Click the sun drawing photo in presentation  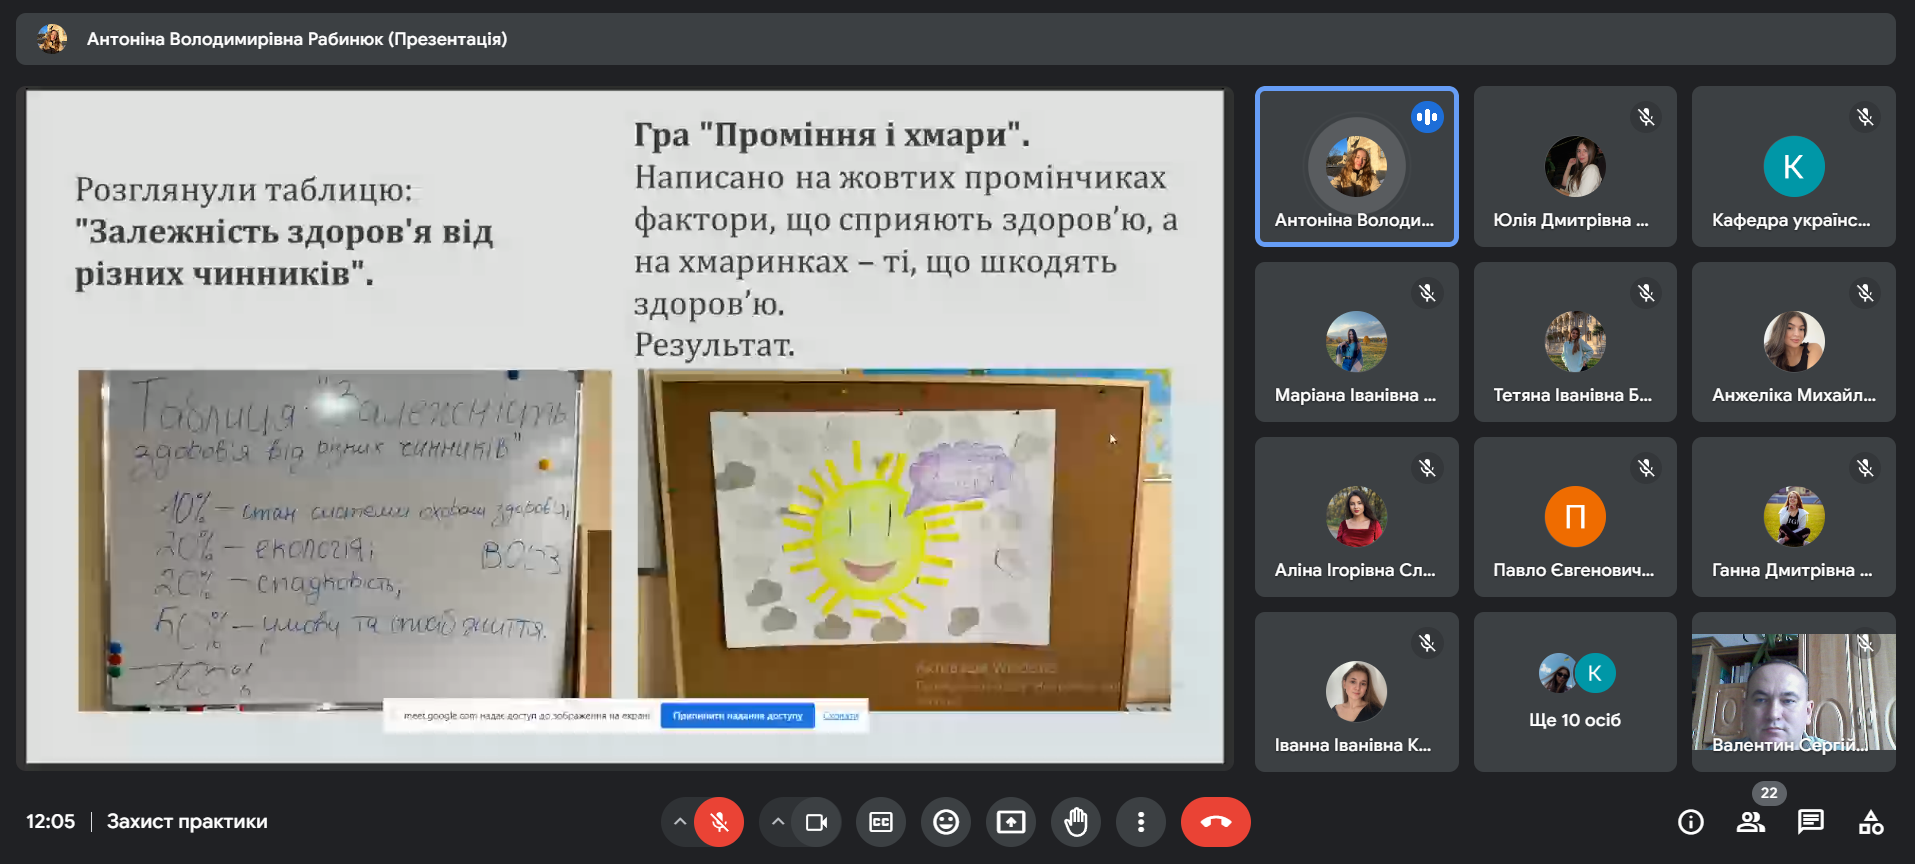pos(904,540)
